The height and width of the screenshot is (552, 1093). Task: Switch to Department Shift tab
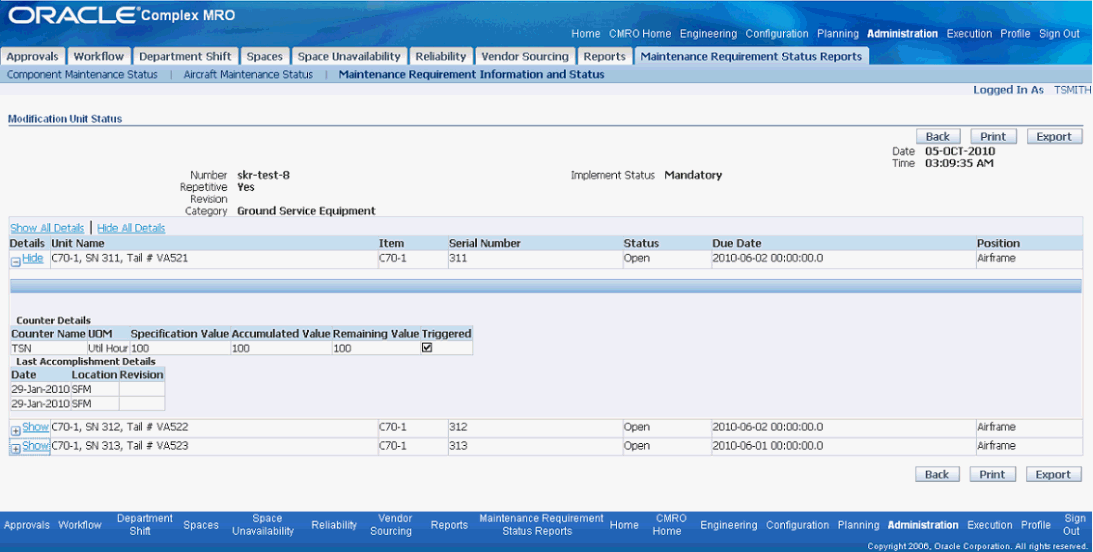coord(185,56)
